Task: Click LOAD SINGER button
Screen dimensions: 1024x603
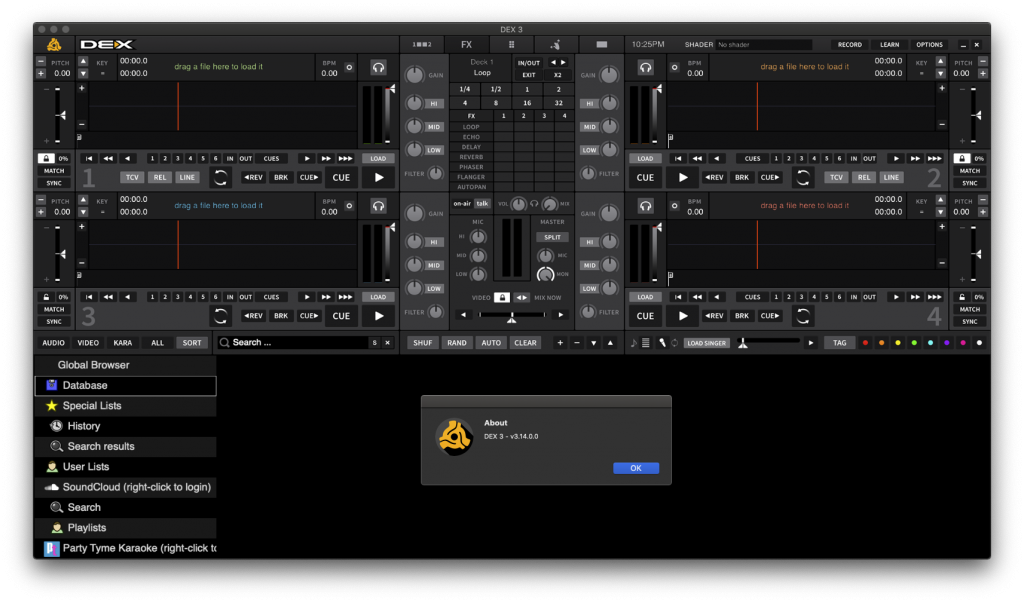Action: coord(706,342)
